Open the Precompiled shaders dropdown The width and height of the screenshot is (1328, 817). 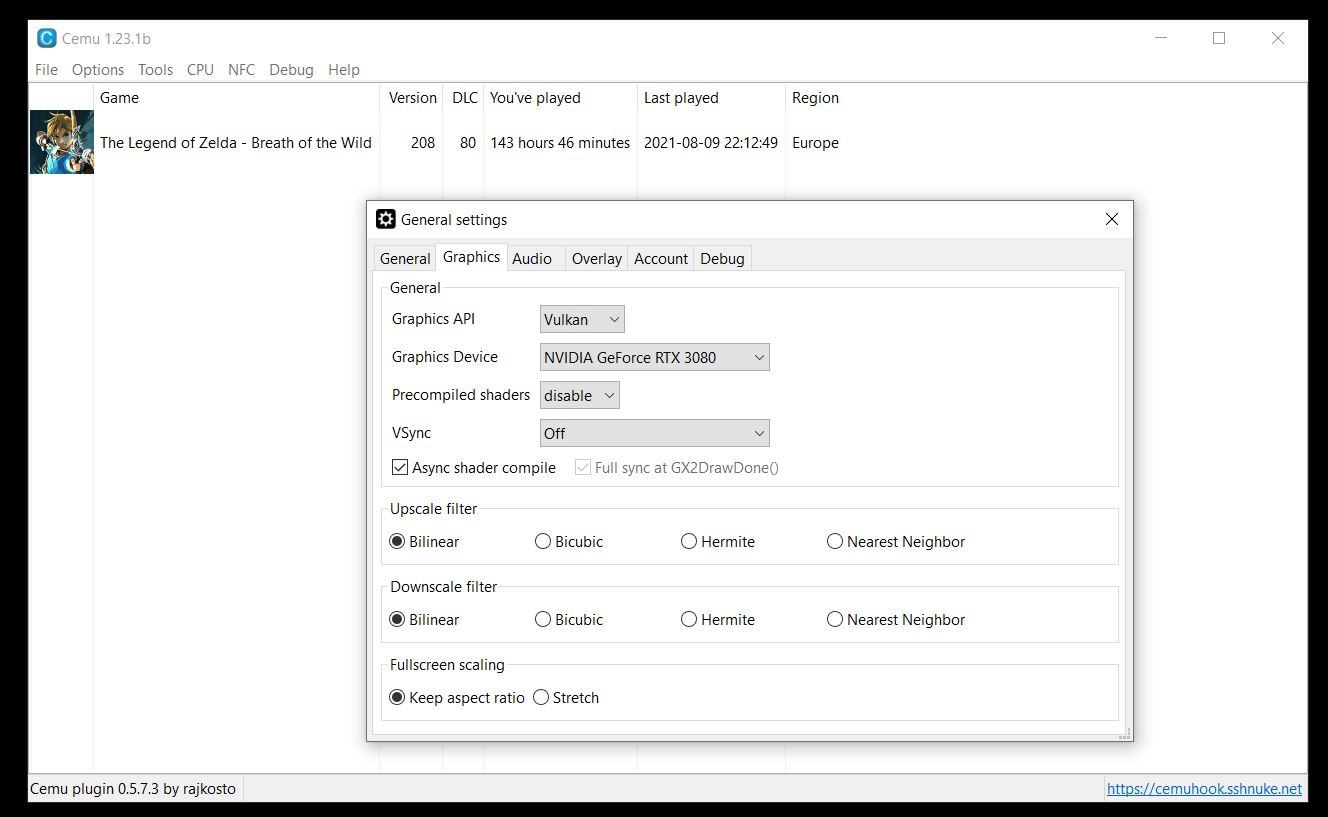coord(580,395)
